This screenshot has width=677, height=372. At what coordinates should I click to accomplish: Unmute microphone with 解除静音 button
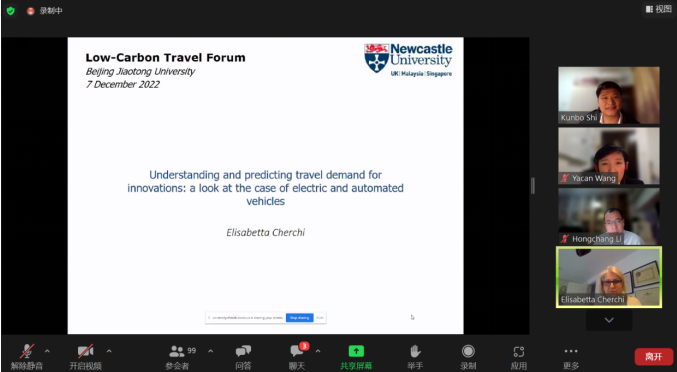click(27, 357)
